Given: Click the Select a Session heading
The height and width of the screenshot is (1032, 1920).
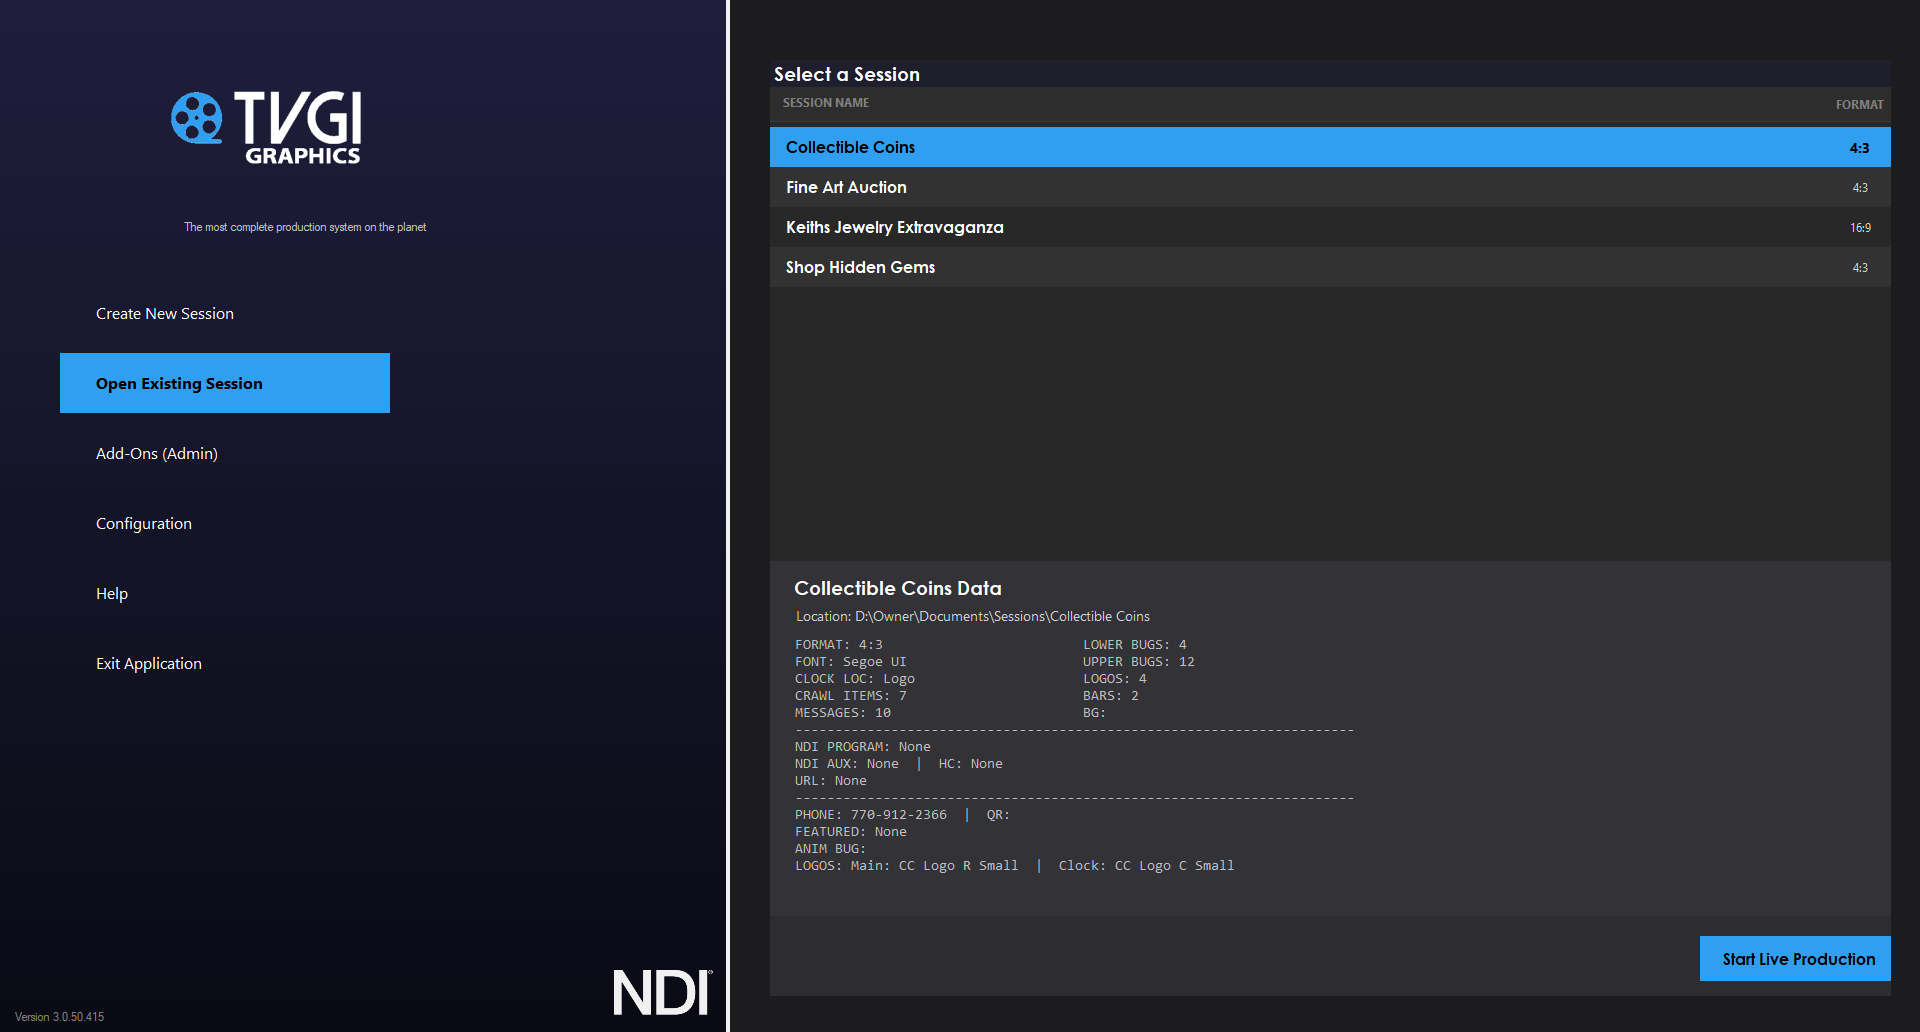Looking at the screenshot, I should coord(847,74).
